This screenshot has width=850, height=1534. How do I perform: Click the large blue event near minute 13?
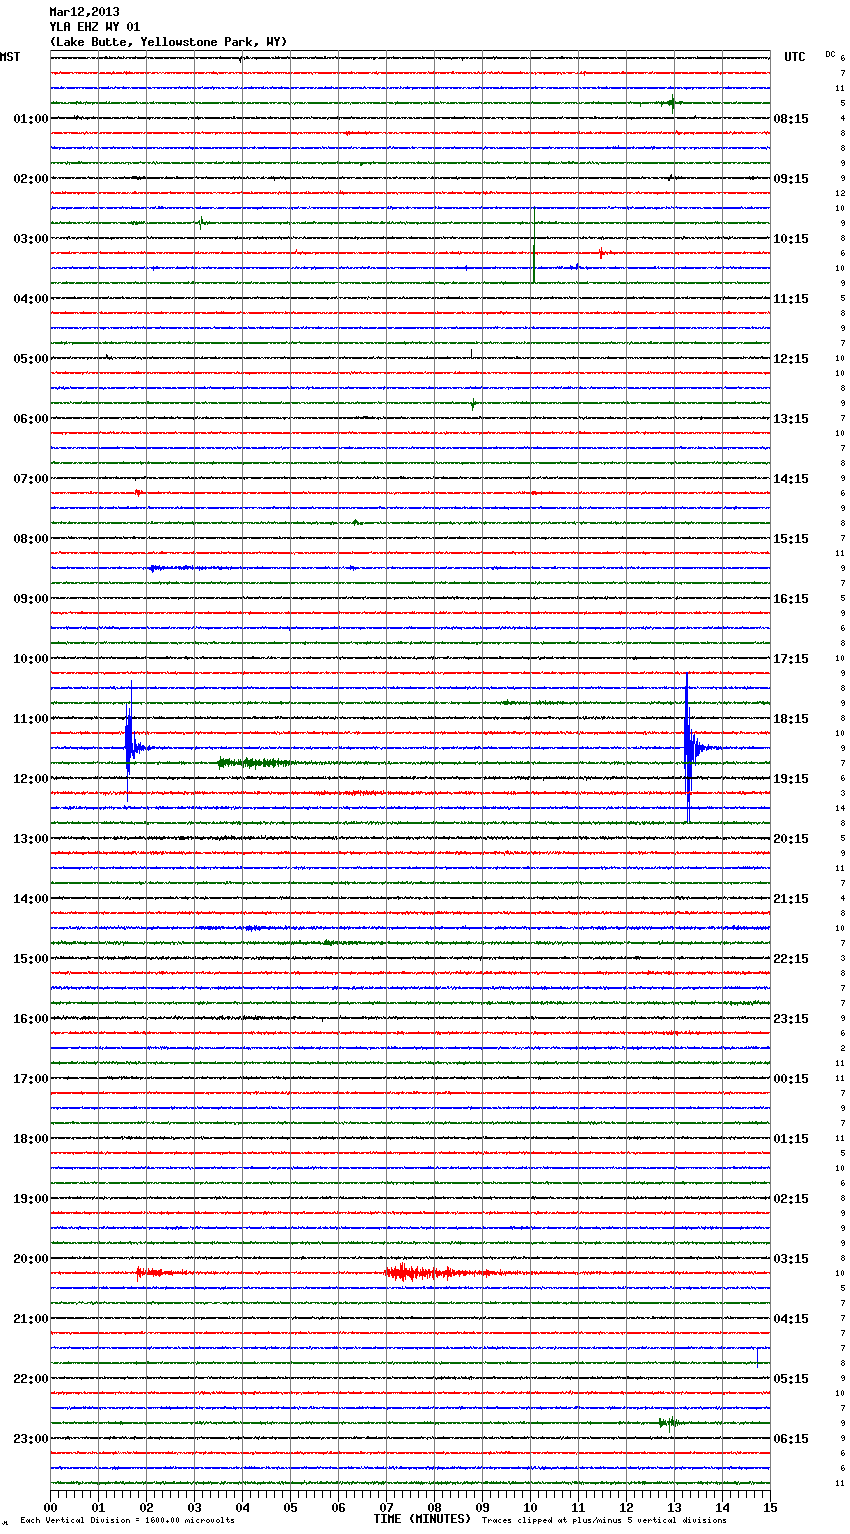[689, 747]
